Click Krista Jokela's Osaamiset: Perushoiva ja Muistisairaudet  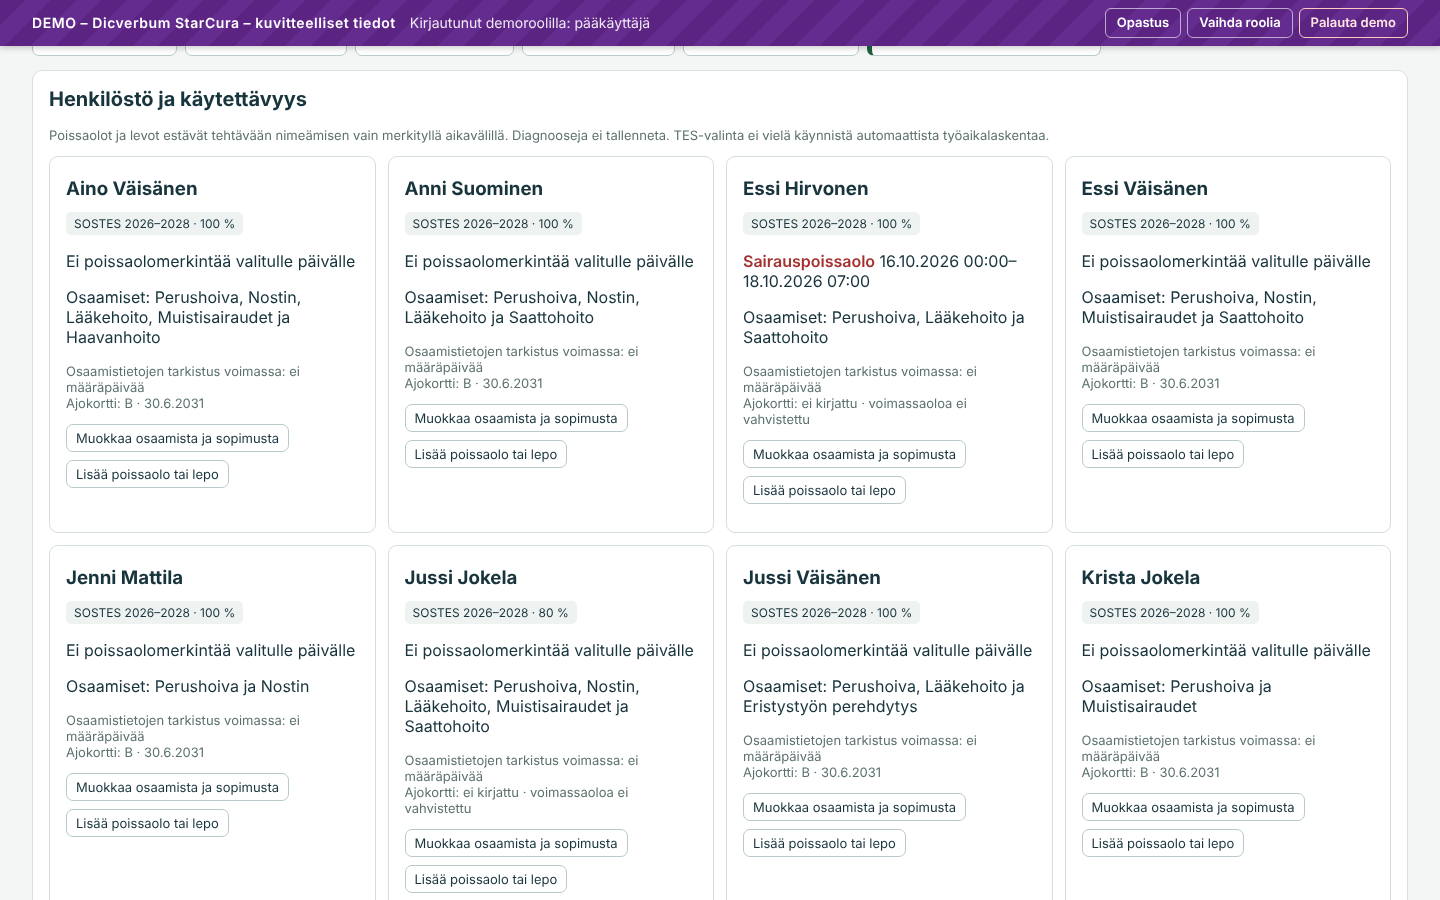(1177, 696)
